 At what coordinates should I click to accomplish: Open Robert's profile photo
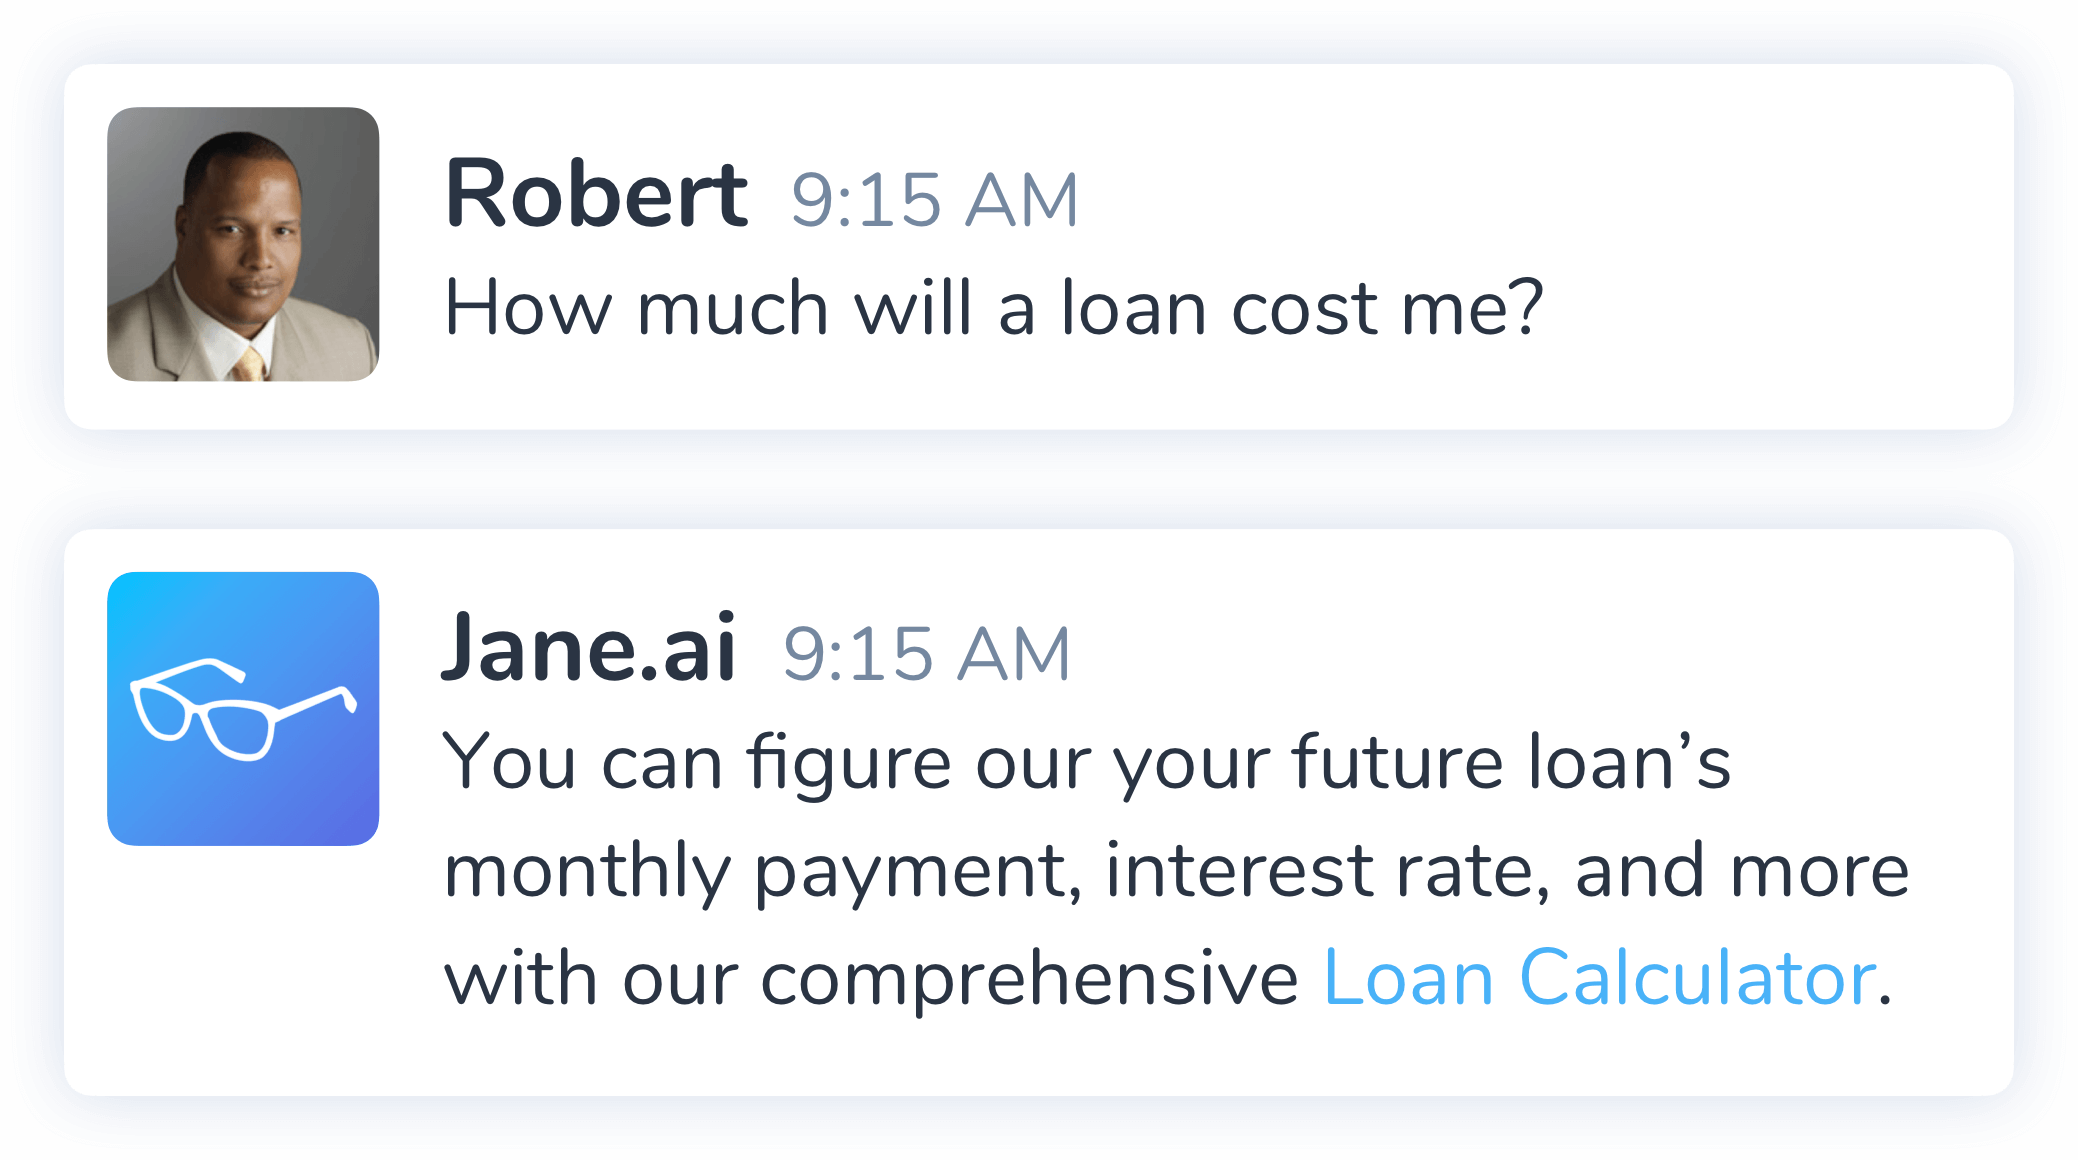(x=243, y=244)
